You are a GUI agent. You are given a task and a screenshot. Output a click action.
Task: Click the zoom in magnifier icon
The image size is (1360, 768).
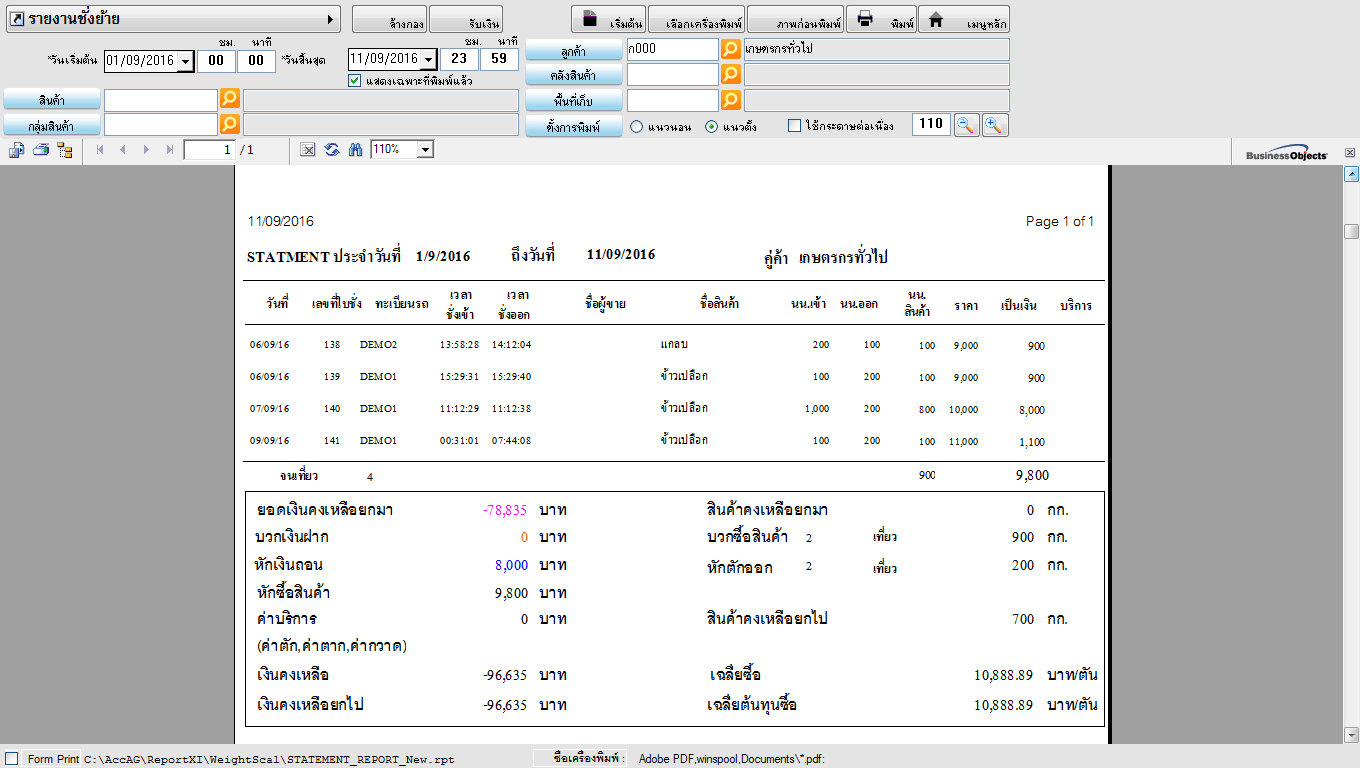click(x=995, y=125)
